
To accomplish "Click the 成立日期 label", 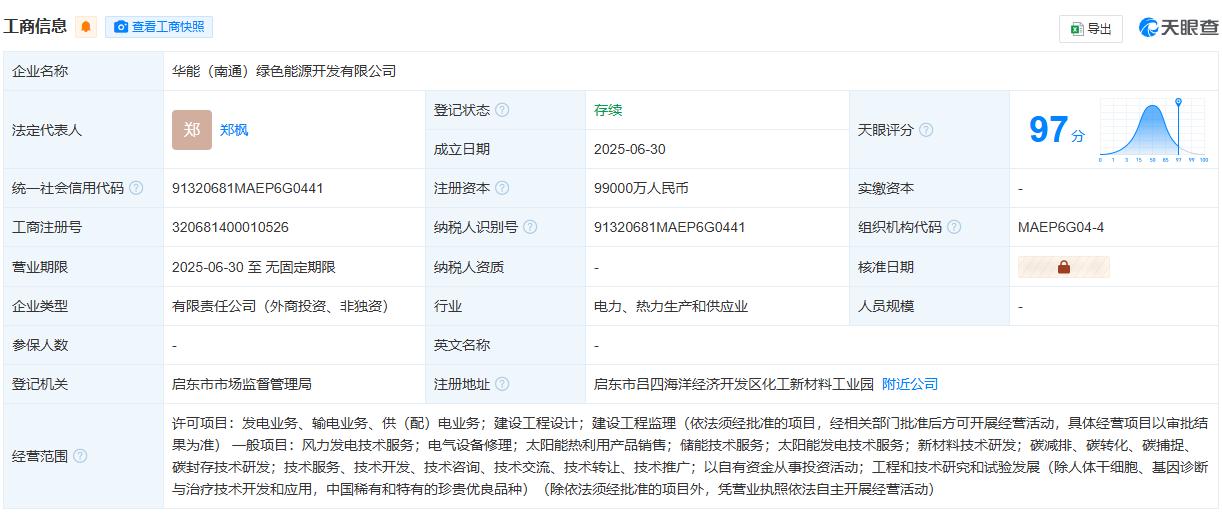I will 462,149.
